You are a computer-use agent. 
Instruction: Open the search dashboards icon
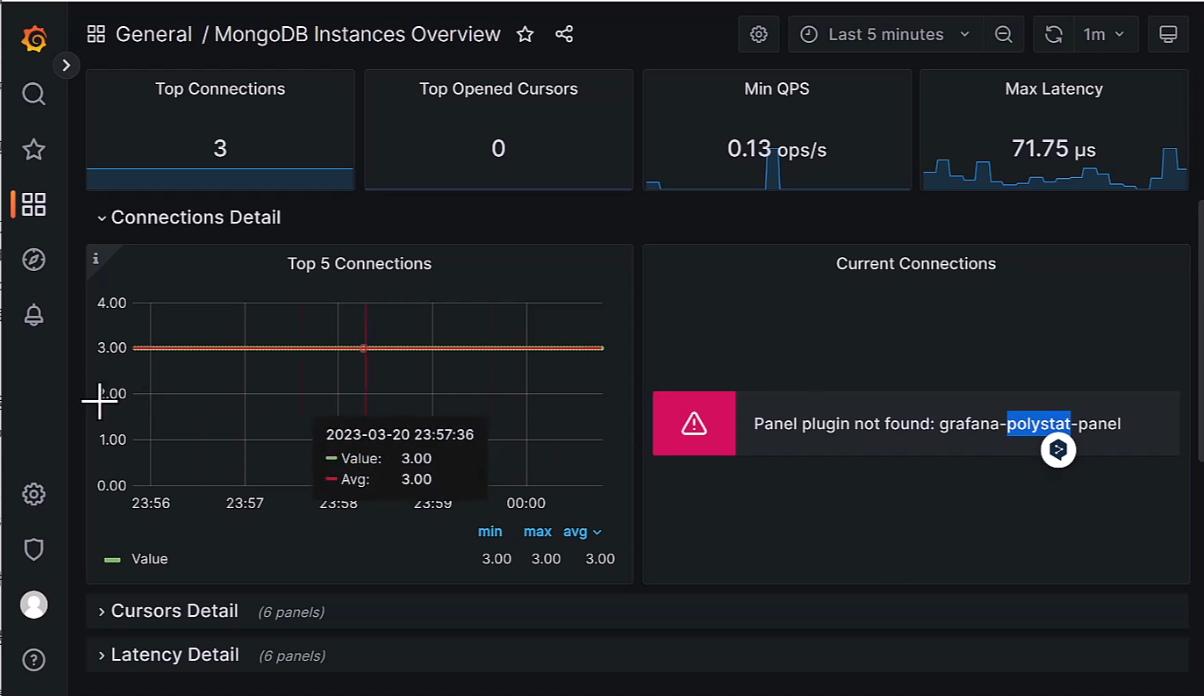tap(33, 94)
